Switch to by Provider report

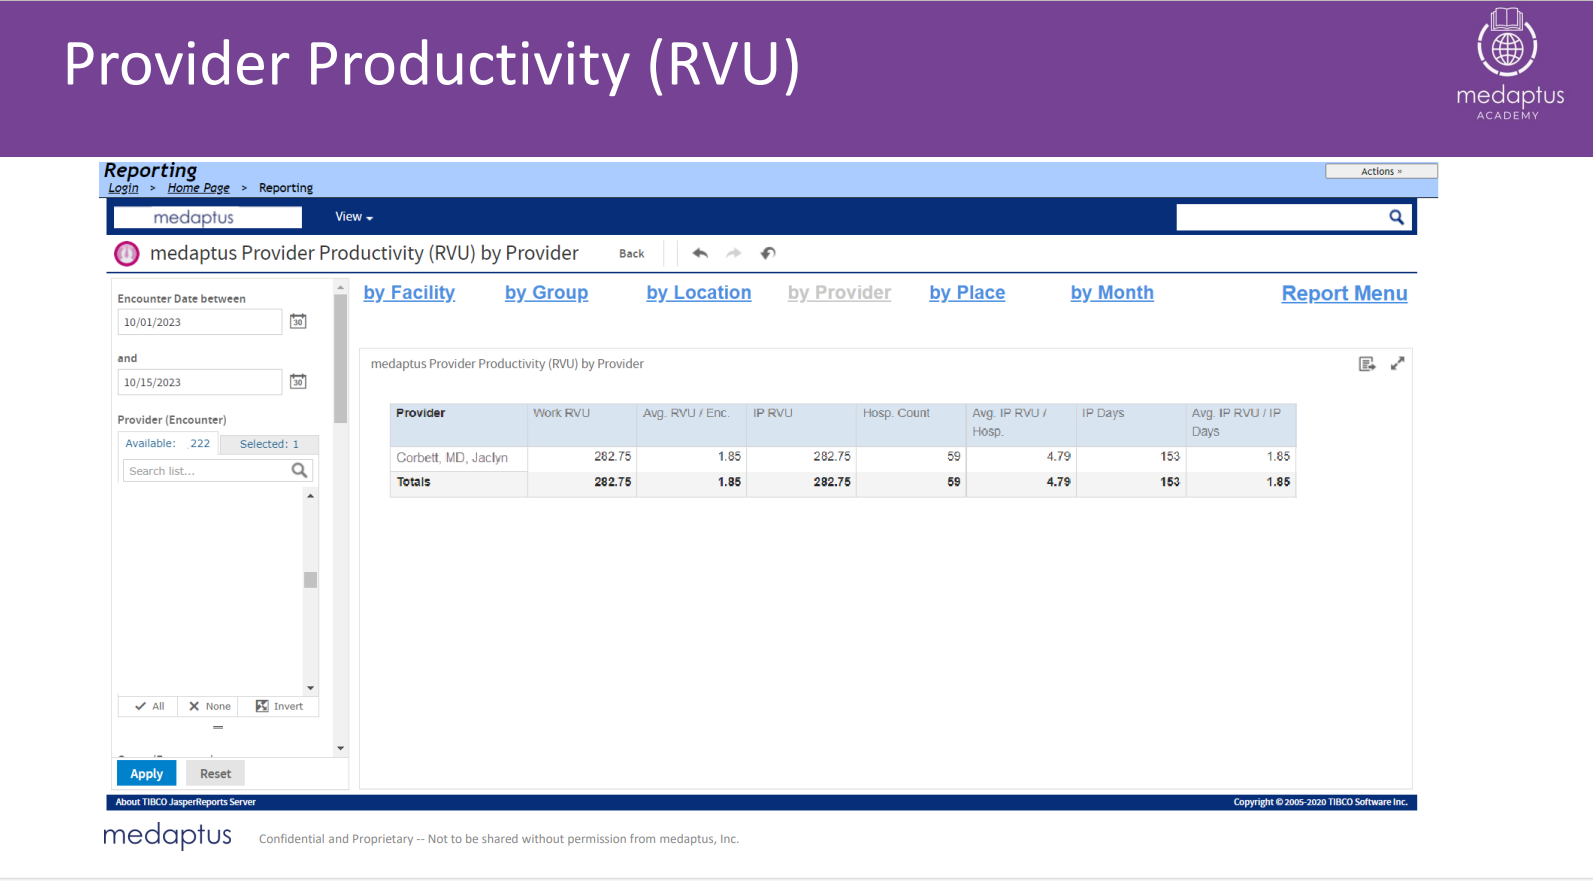click(x=839, y=293)
